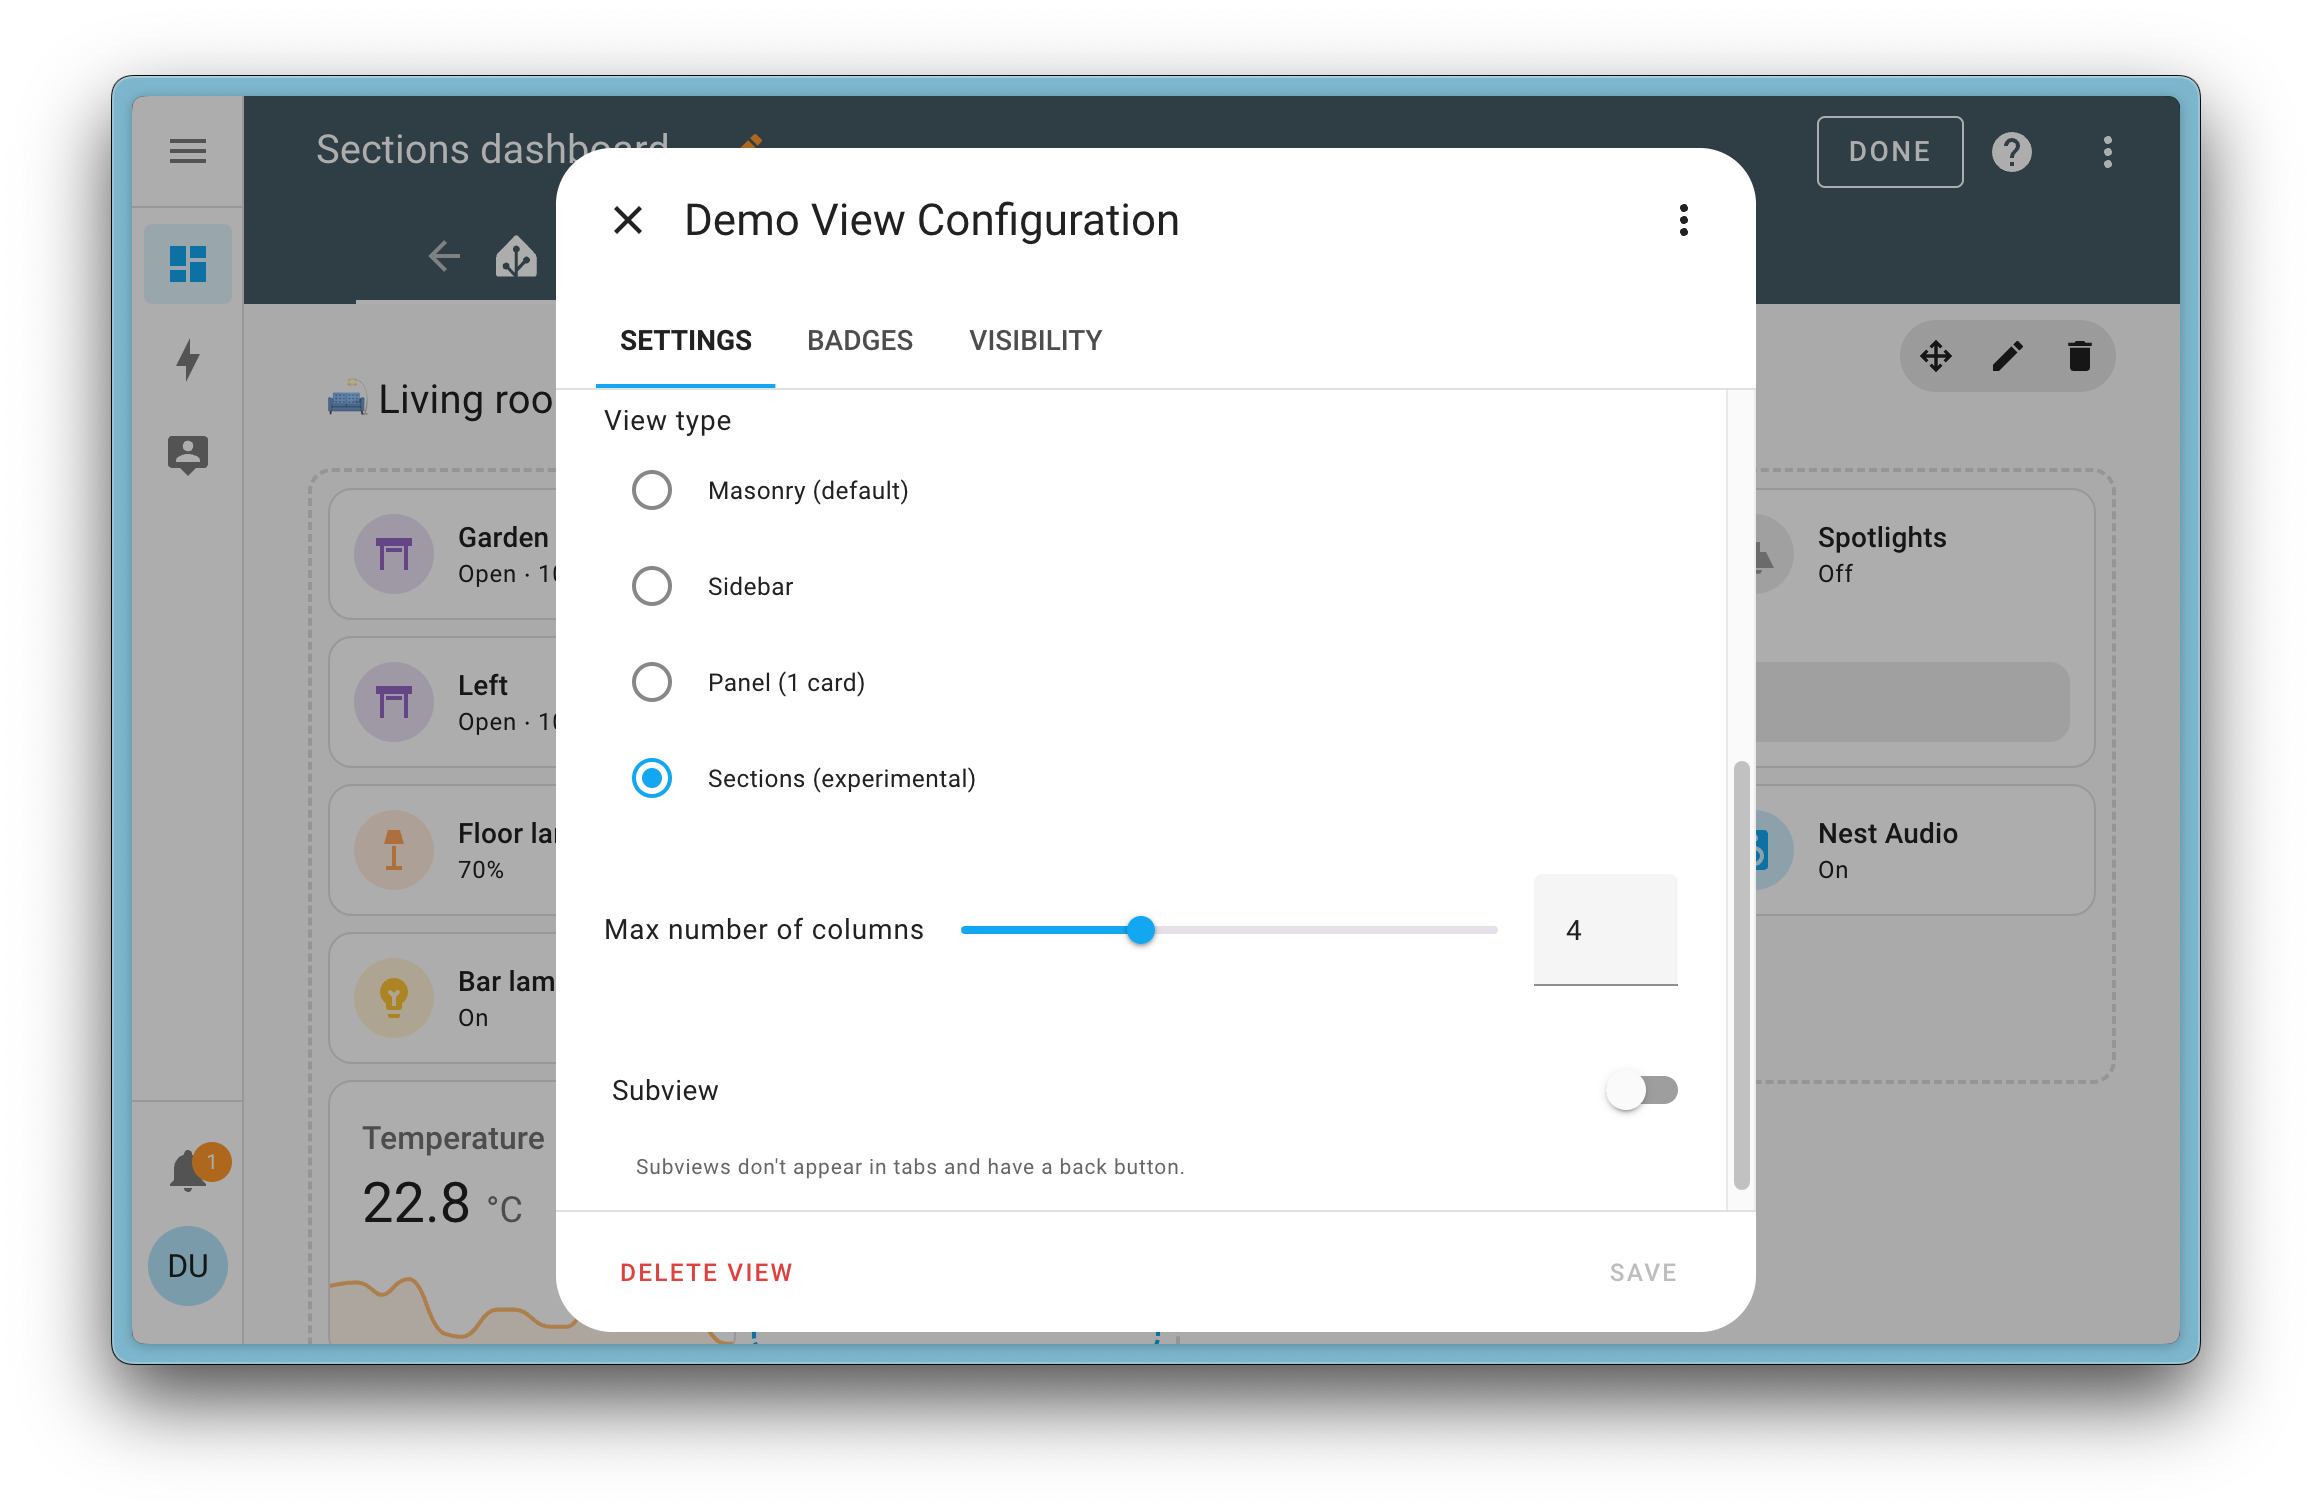The height and width of the screenshot is (1512, 2312).
Task: Select the Masonry (default) view type
Action: click(x=650, y=489)
